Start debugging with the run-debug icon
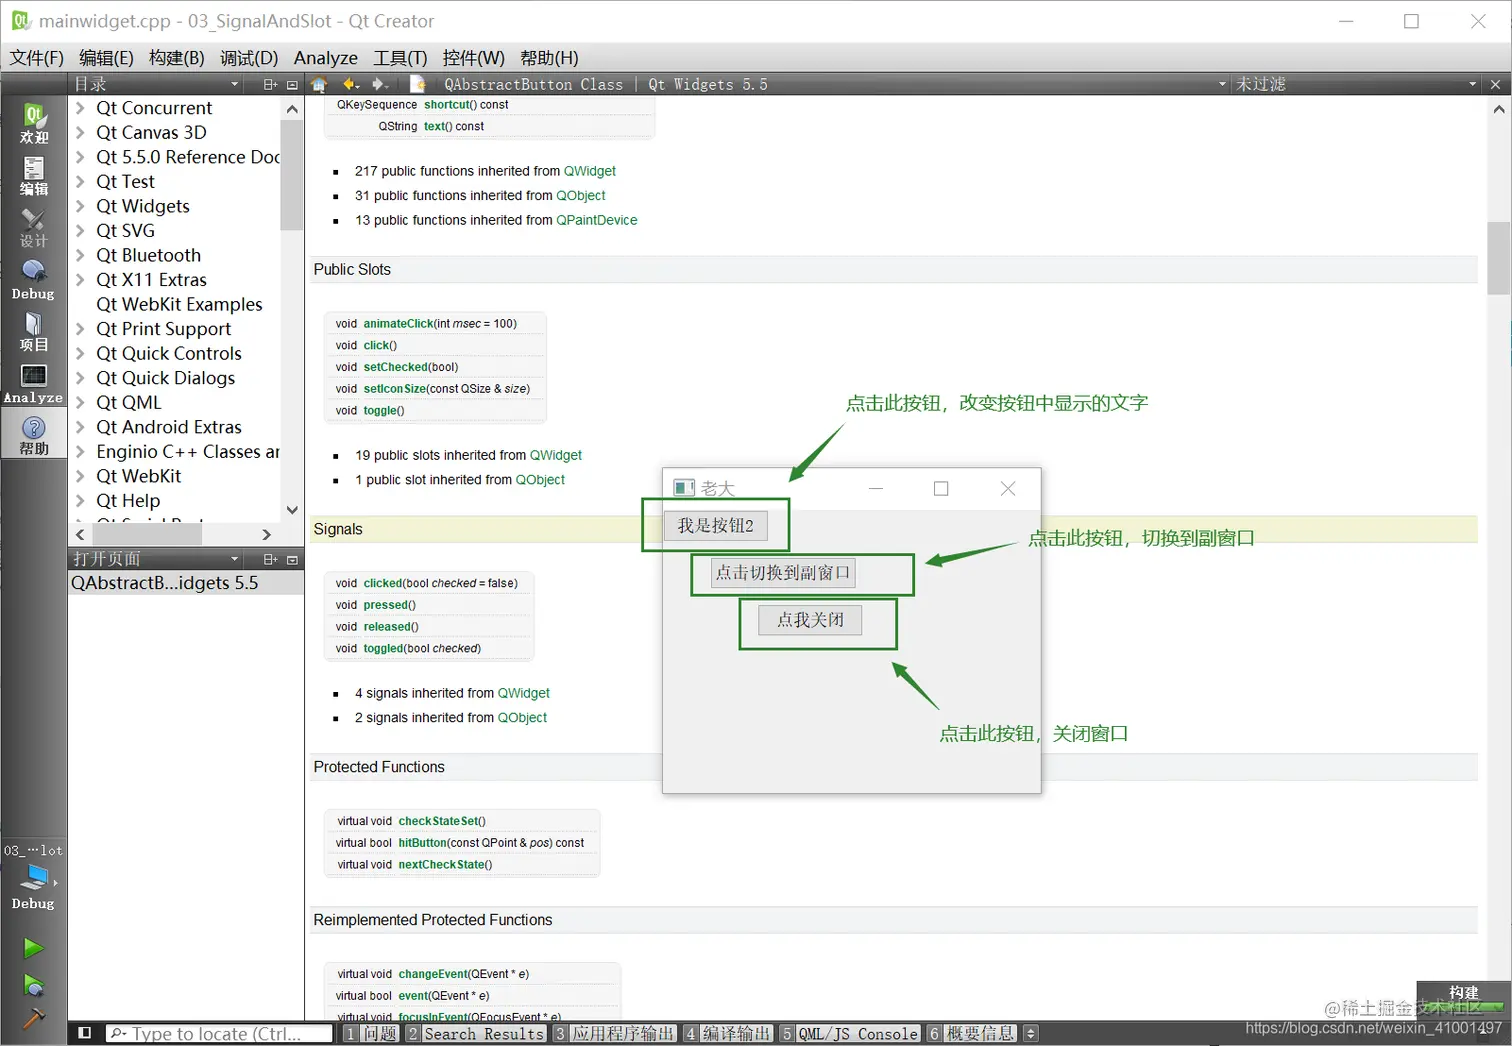The width and height of the screenshot is (1512, 1046). coord(33,985)
